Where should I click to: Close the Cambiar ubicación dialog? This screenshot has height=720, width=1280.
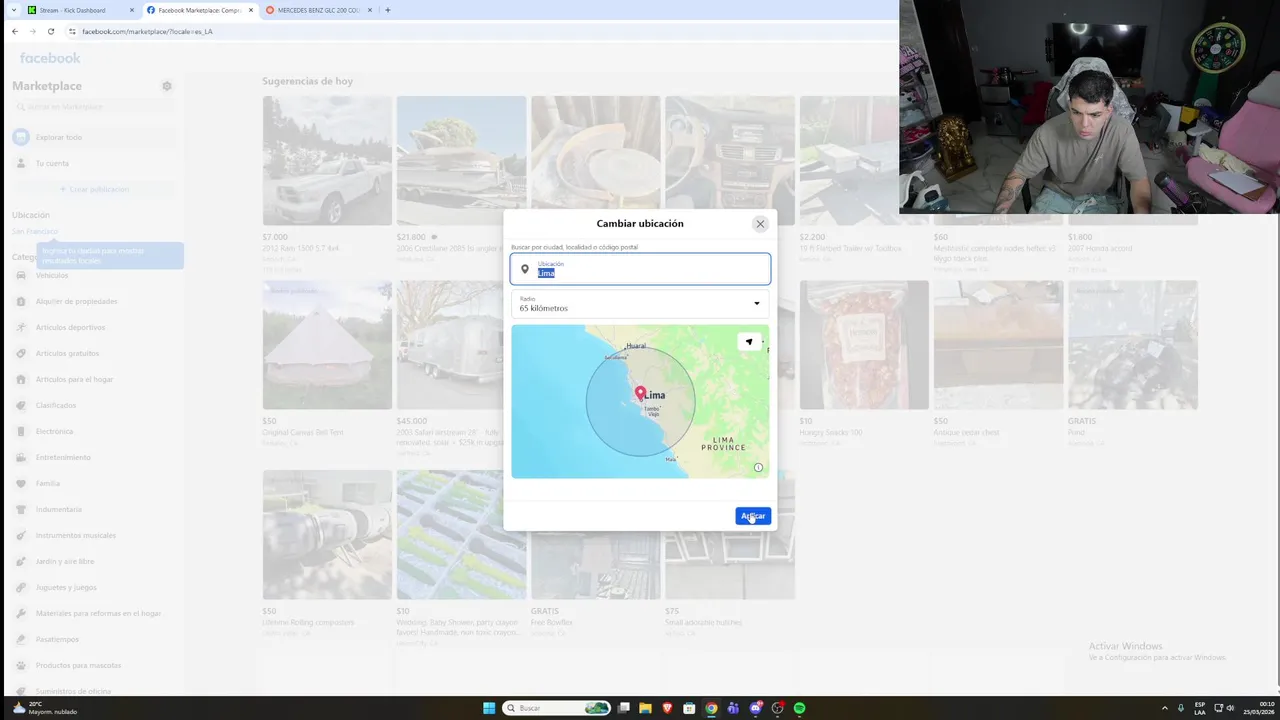(760, 224)
